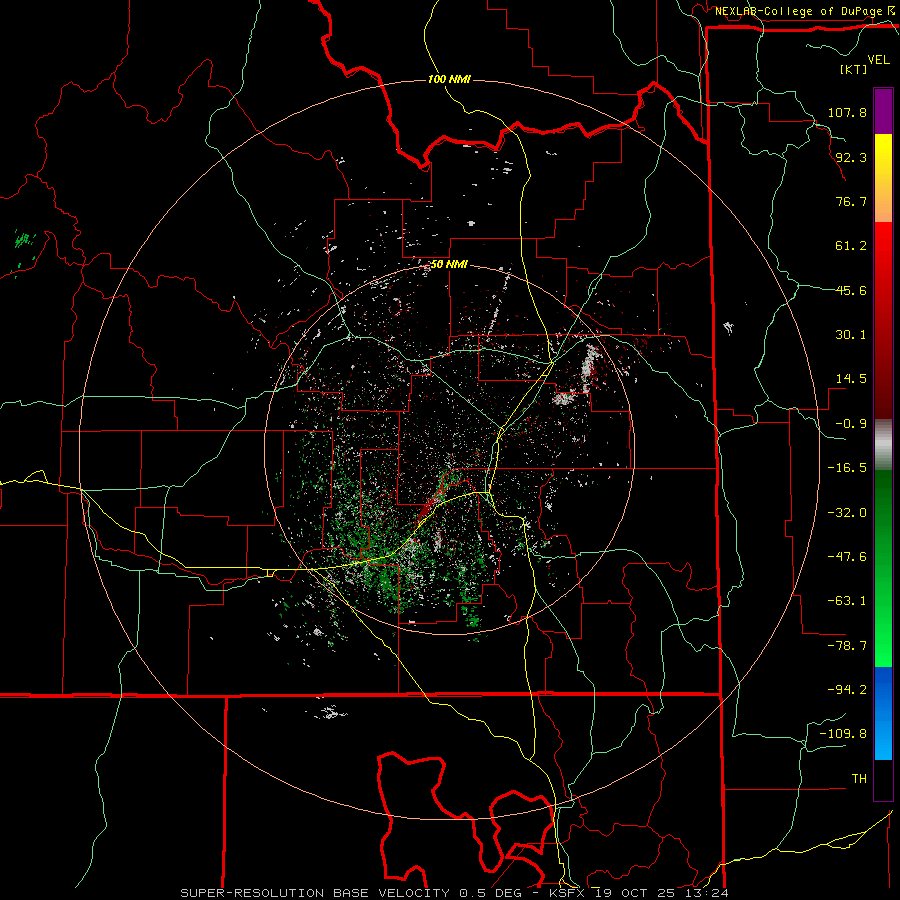Viewport: 900px width, 900px height.
Task: Click the -78.7 velocity scale value
Action: (x=847, y=646)
